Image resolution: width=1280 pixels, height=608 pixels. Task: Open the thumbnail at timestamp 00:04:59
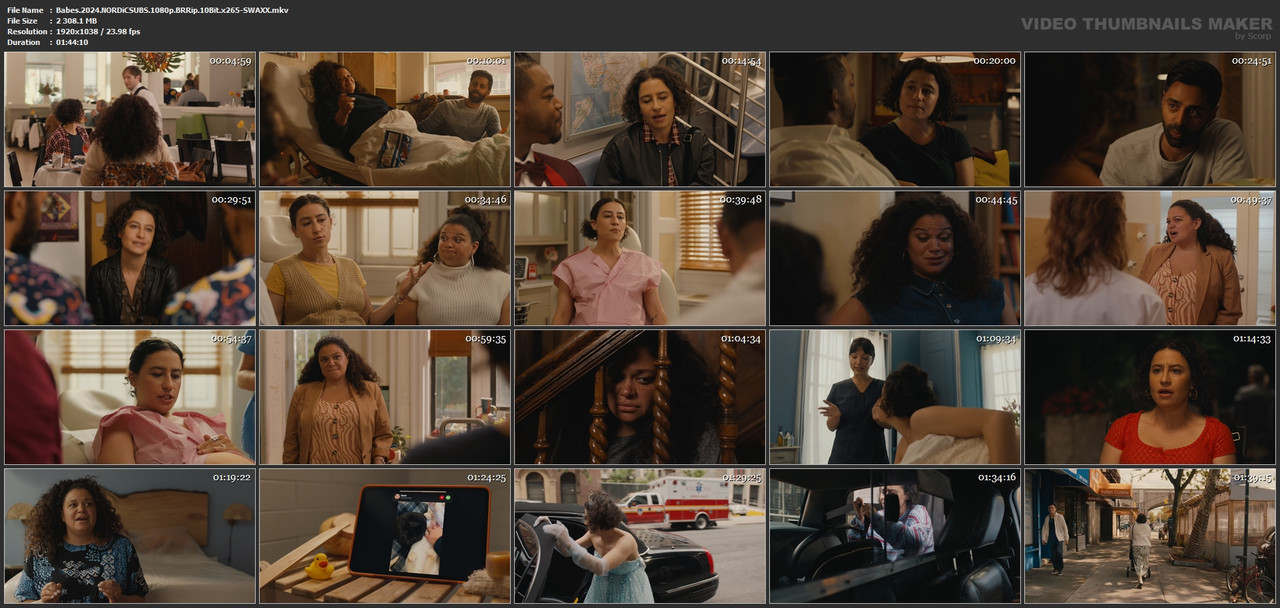130,119
